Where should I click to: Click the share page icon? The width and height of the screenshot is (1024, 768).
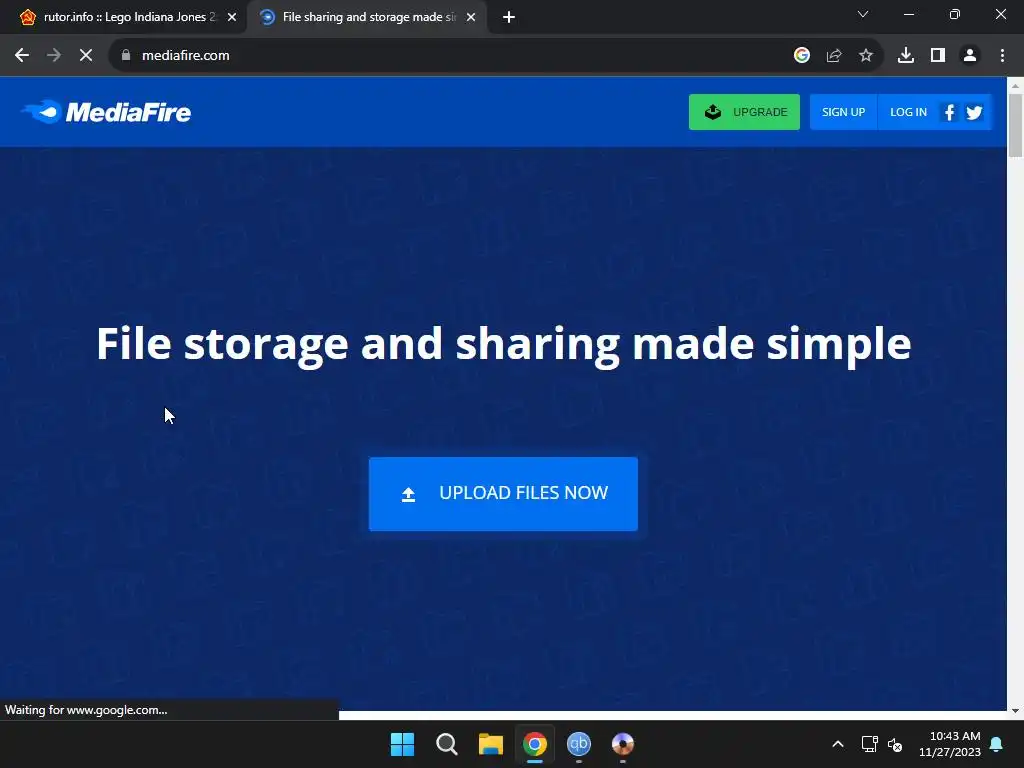(x=834, y=56)
